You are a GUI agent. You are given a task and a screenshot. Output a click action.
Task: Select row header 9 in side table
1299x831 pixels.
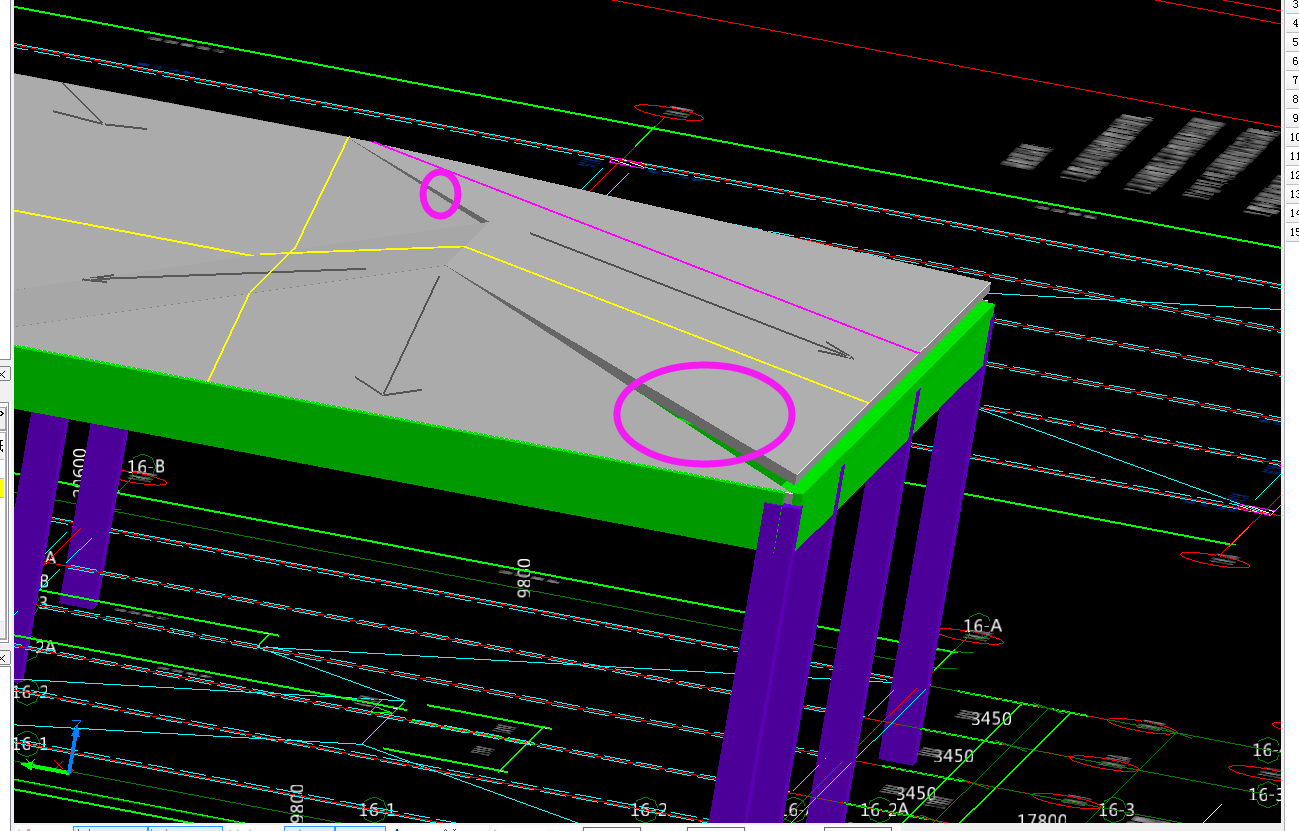[x=1292, y=118]
